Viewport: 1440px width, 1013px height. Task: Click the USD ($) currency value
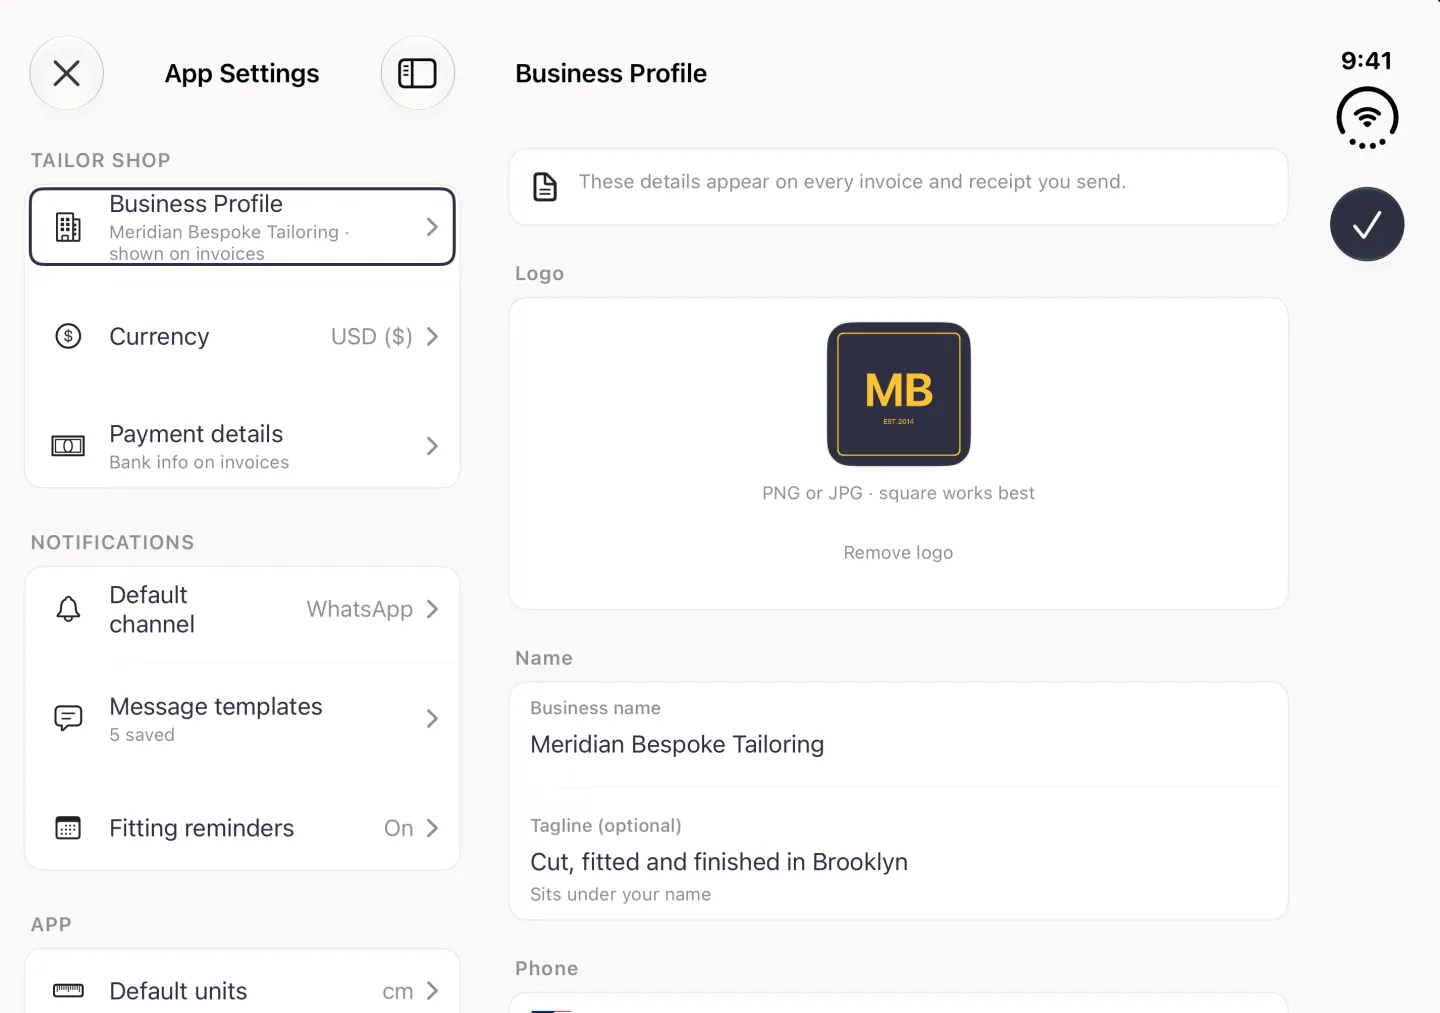point(372,337)
